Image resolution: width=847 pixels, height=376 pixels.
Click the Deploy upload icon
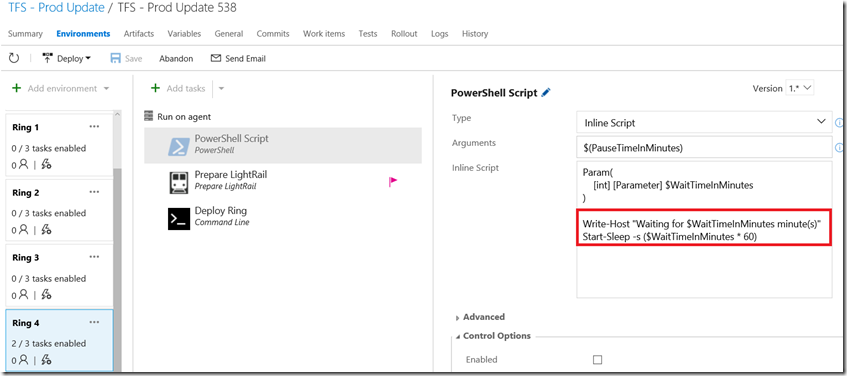click(48, 58)
